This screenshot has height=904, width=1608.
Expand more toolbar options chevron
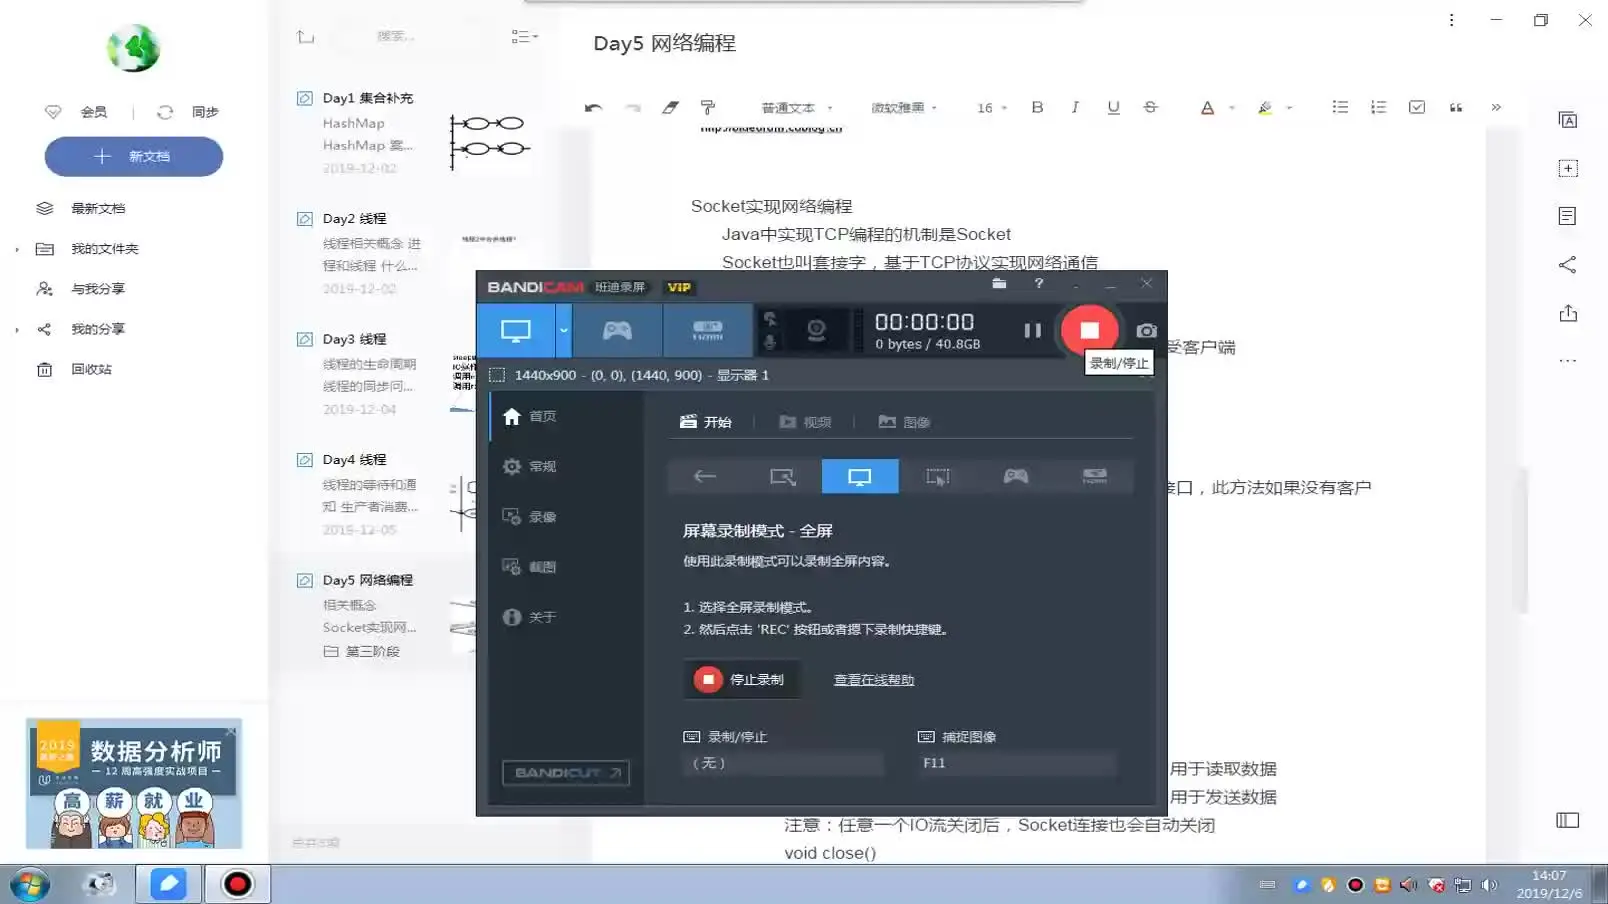(x=1496, y=107)
